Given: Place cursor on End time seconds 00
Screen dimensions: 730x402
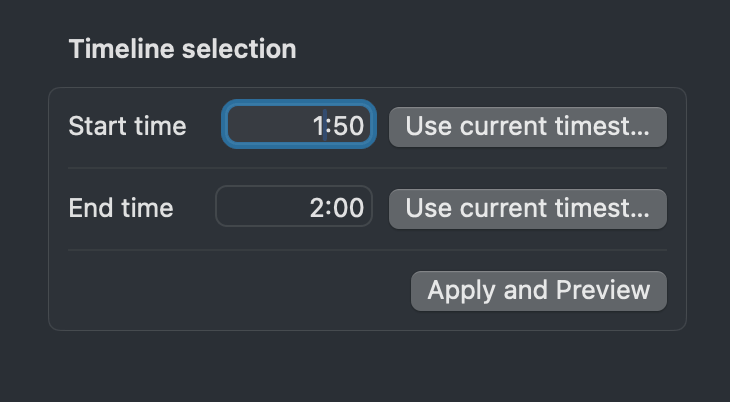Looking at the screenshot, I should tap(348, 208).
